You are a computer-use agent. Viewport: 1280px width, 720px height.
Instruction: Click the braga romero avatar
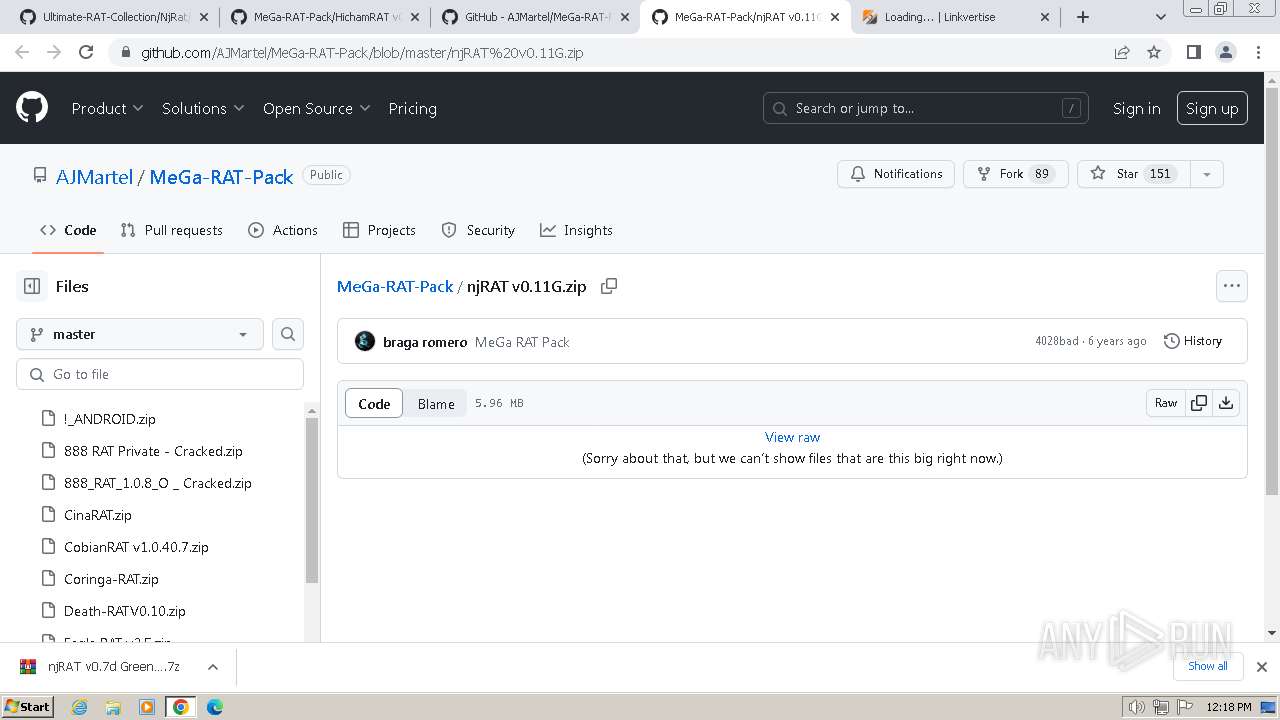tap(365, 341)
